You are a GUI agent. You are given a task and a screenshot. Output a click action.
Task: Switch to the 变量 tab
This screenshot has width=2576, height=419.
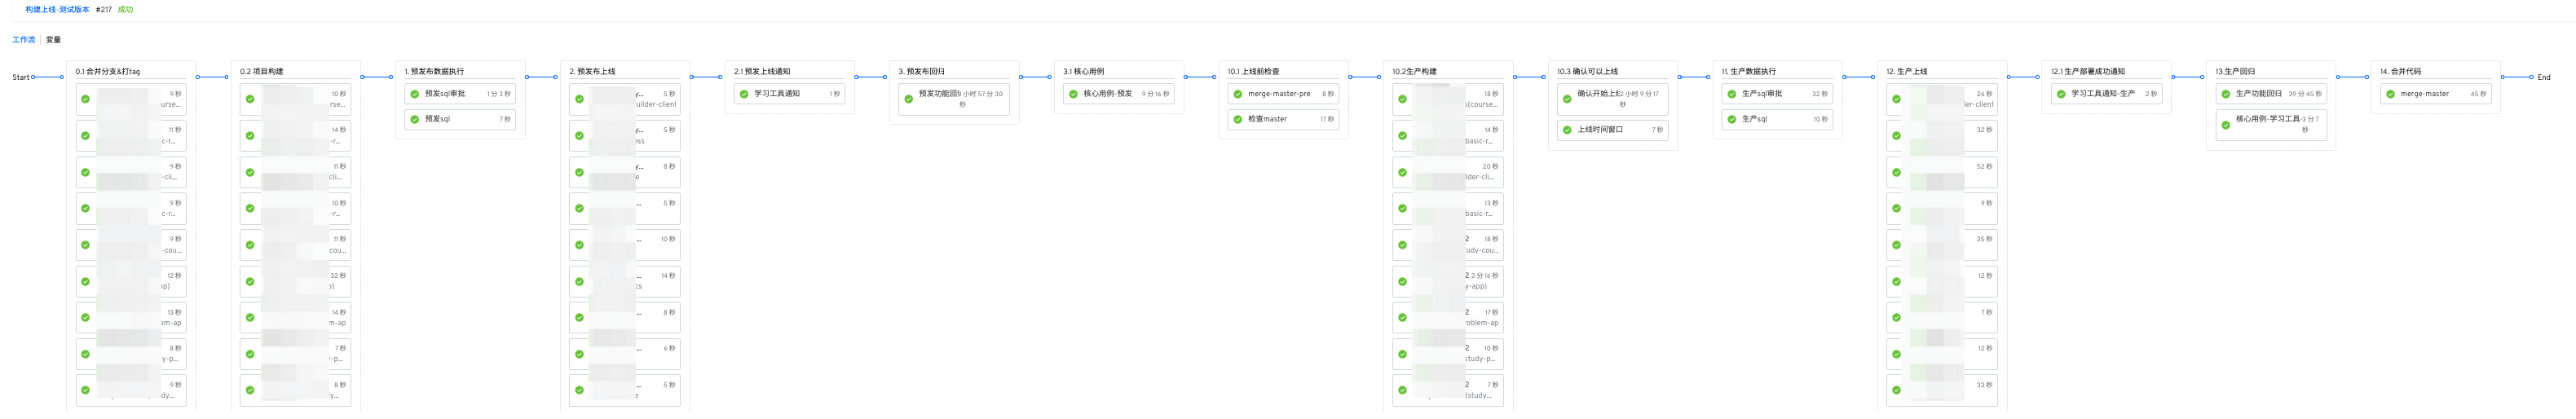53,40
